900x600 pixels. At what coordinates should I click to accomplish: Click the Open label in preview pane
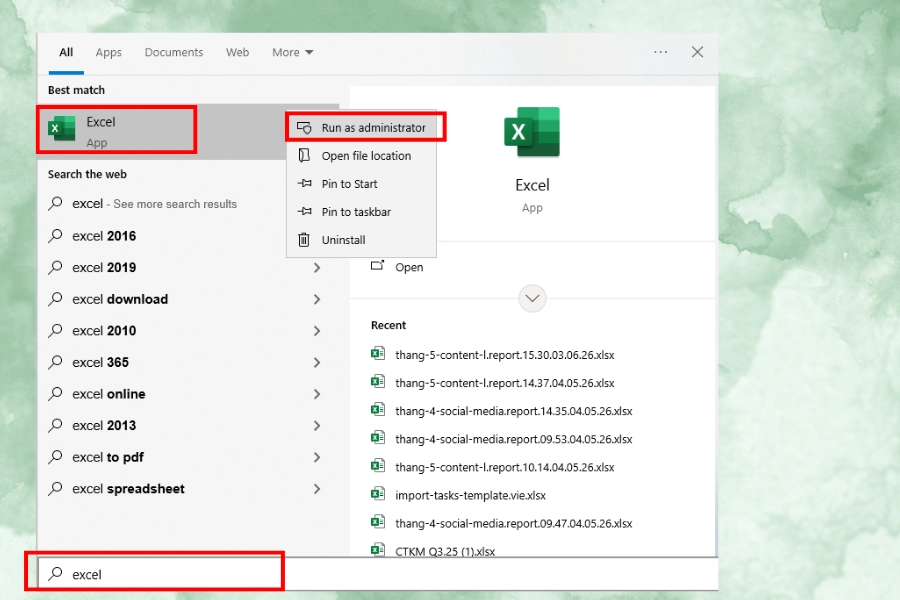click(409, 267)
